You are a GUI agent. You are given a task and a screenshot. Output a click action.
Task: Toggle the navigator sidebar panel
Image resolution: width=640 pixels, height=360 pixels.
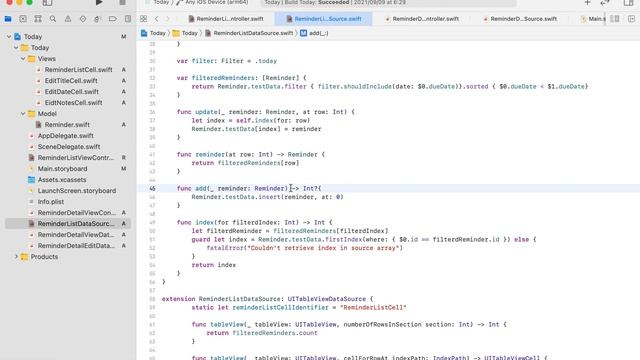pos(47,3)
